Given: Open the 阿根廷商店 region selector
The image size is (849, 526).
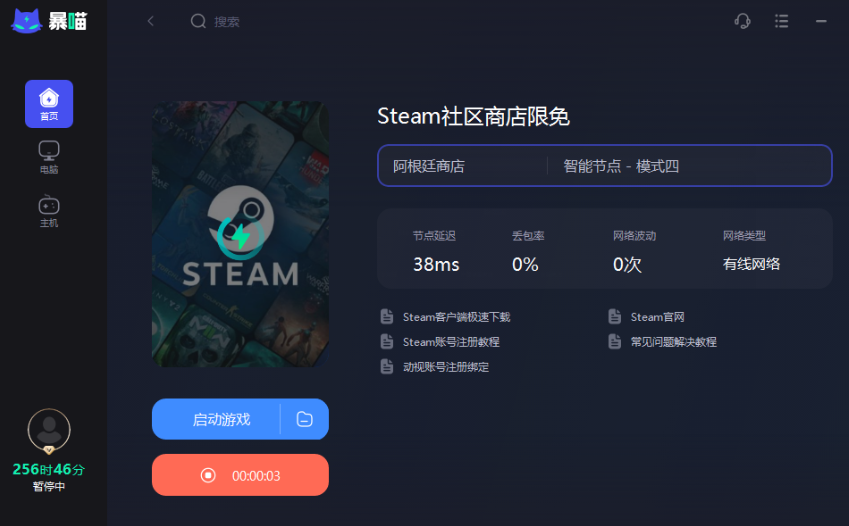Looking at the screenshot, I should [x=463, y=166].
